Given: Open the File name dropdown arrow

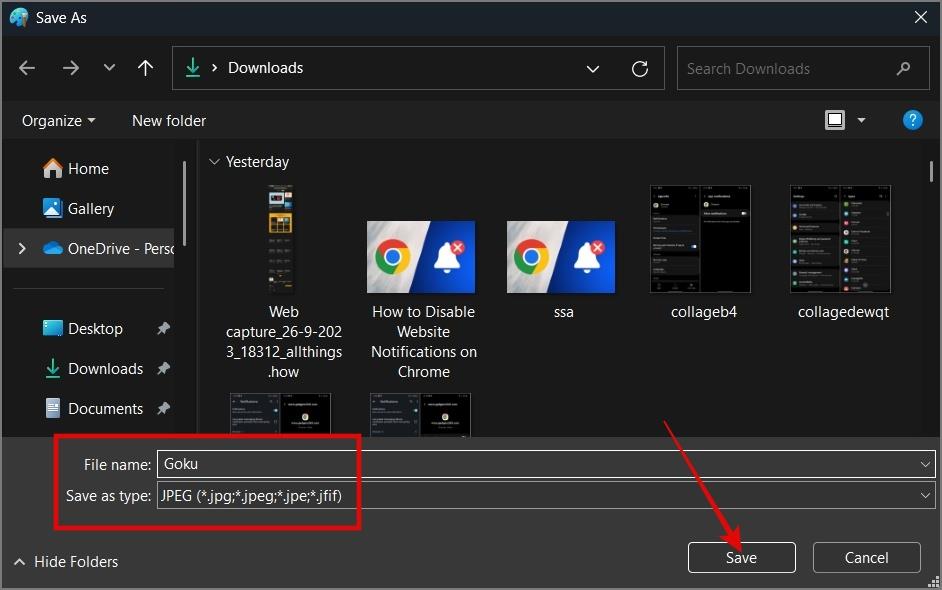Looking at the screenshot, I should tap(925, 464).
